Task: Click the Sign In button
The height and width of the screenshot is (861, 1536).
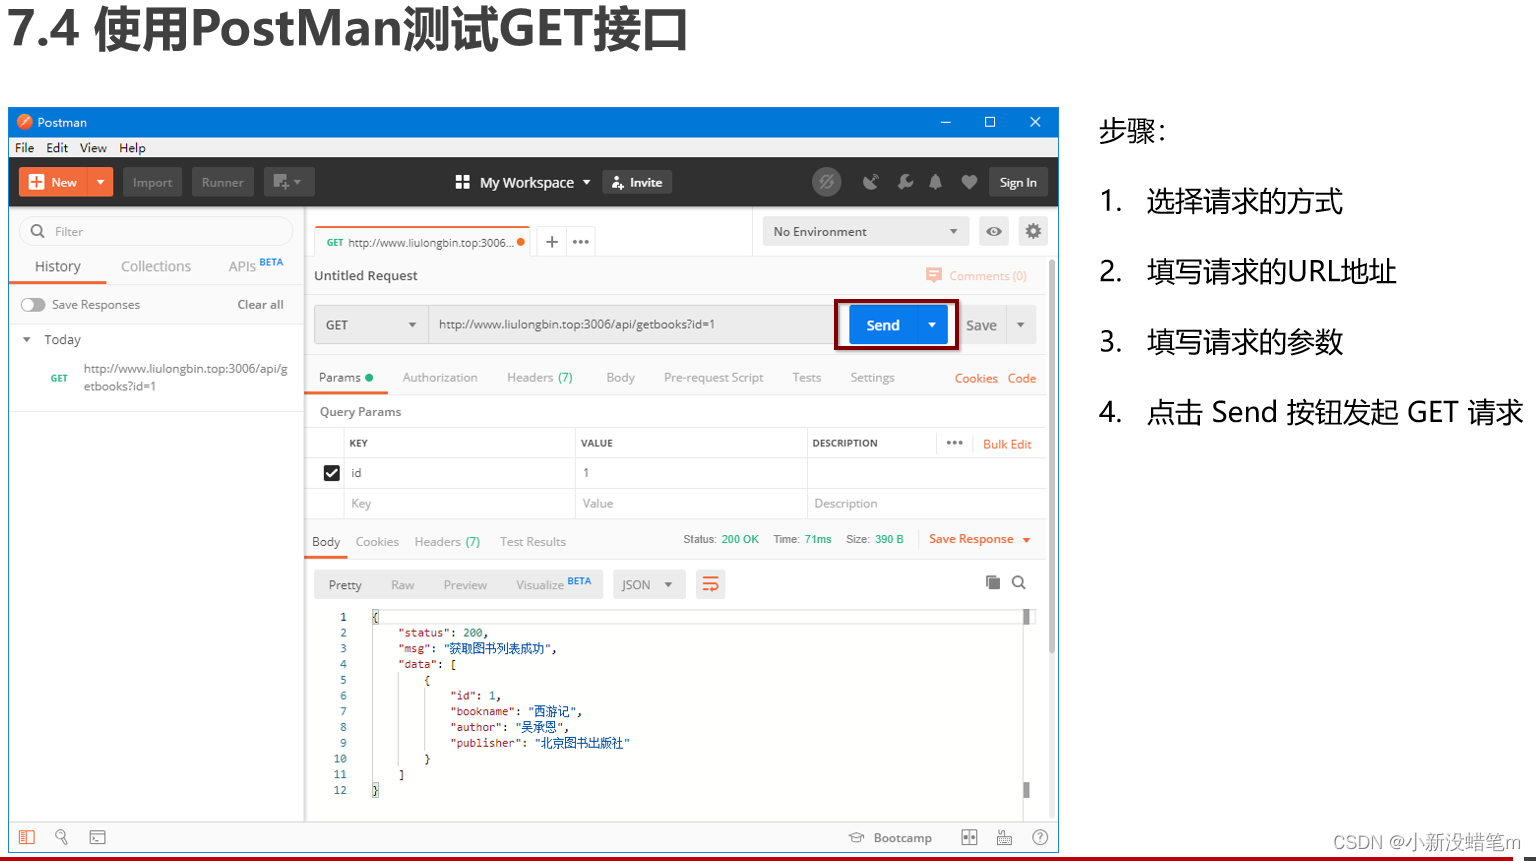Action: tap(1018, 182)
